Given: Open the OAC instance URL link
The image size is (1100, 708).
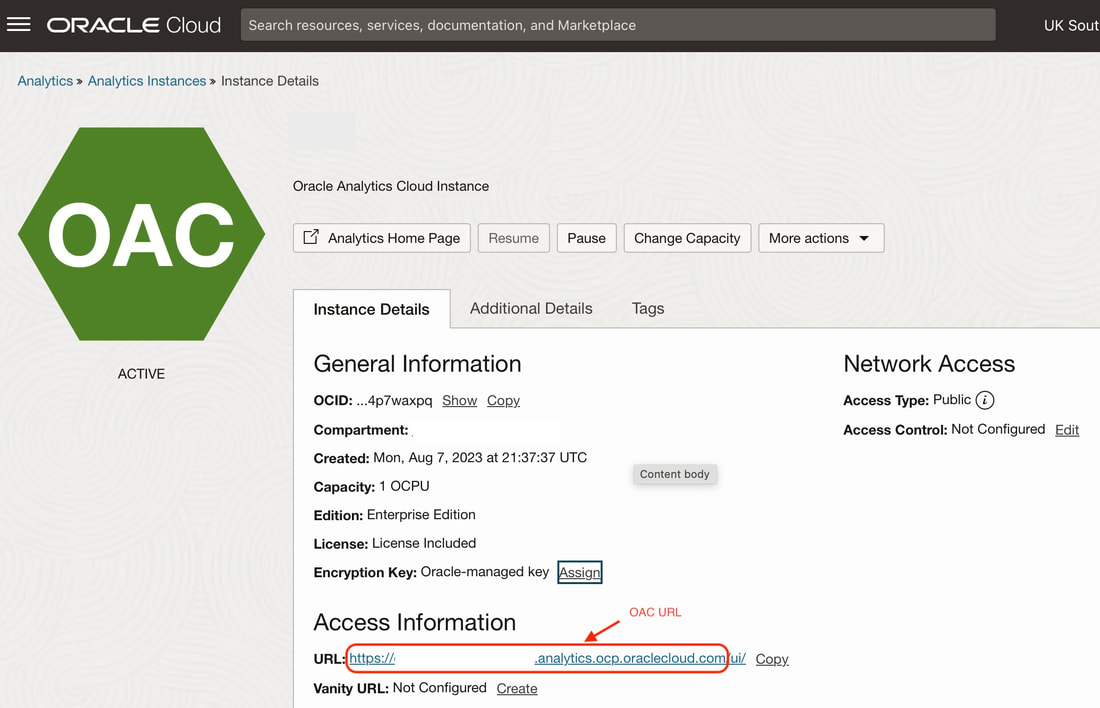Looking at the screenshot, I should [x=547, y=658].
